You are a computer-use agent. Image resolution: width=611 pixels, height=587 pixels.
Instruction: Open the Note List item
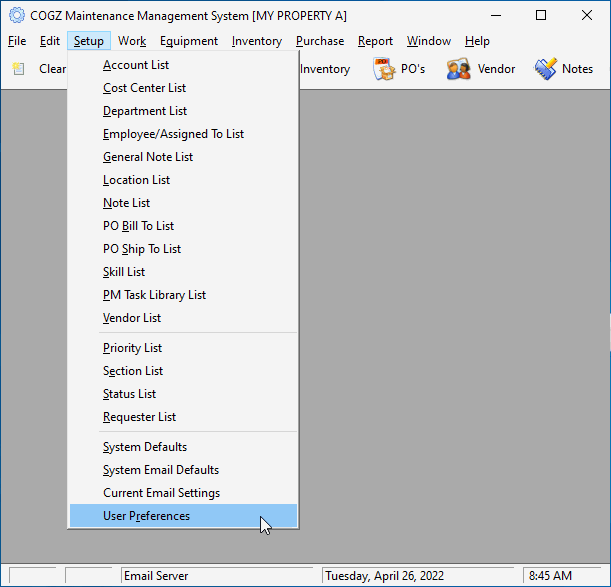click(183, 203)
